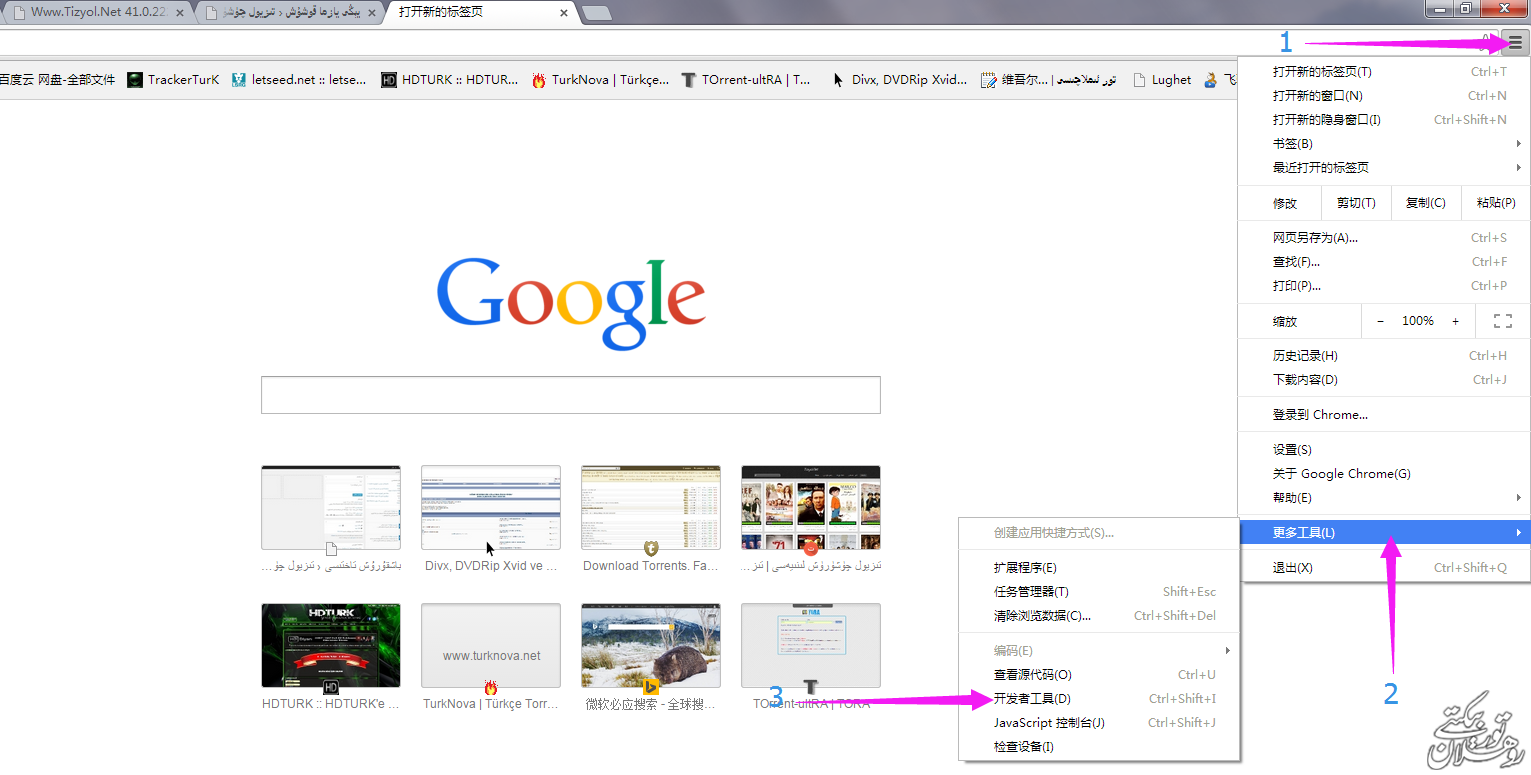Open the Chrome hamburger menu button

tap(1515, 42)
